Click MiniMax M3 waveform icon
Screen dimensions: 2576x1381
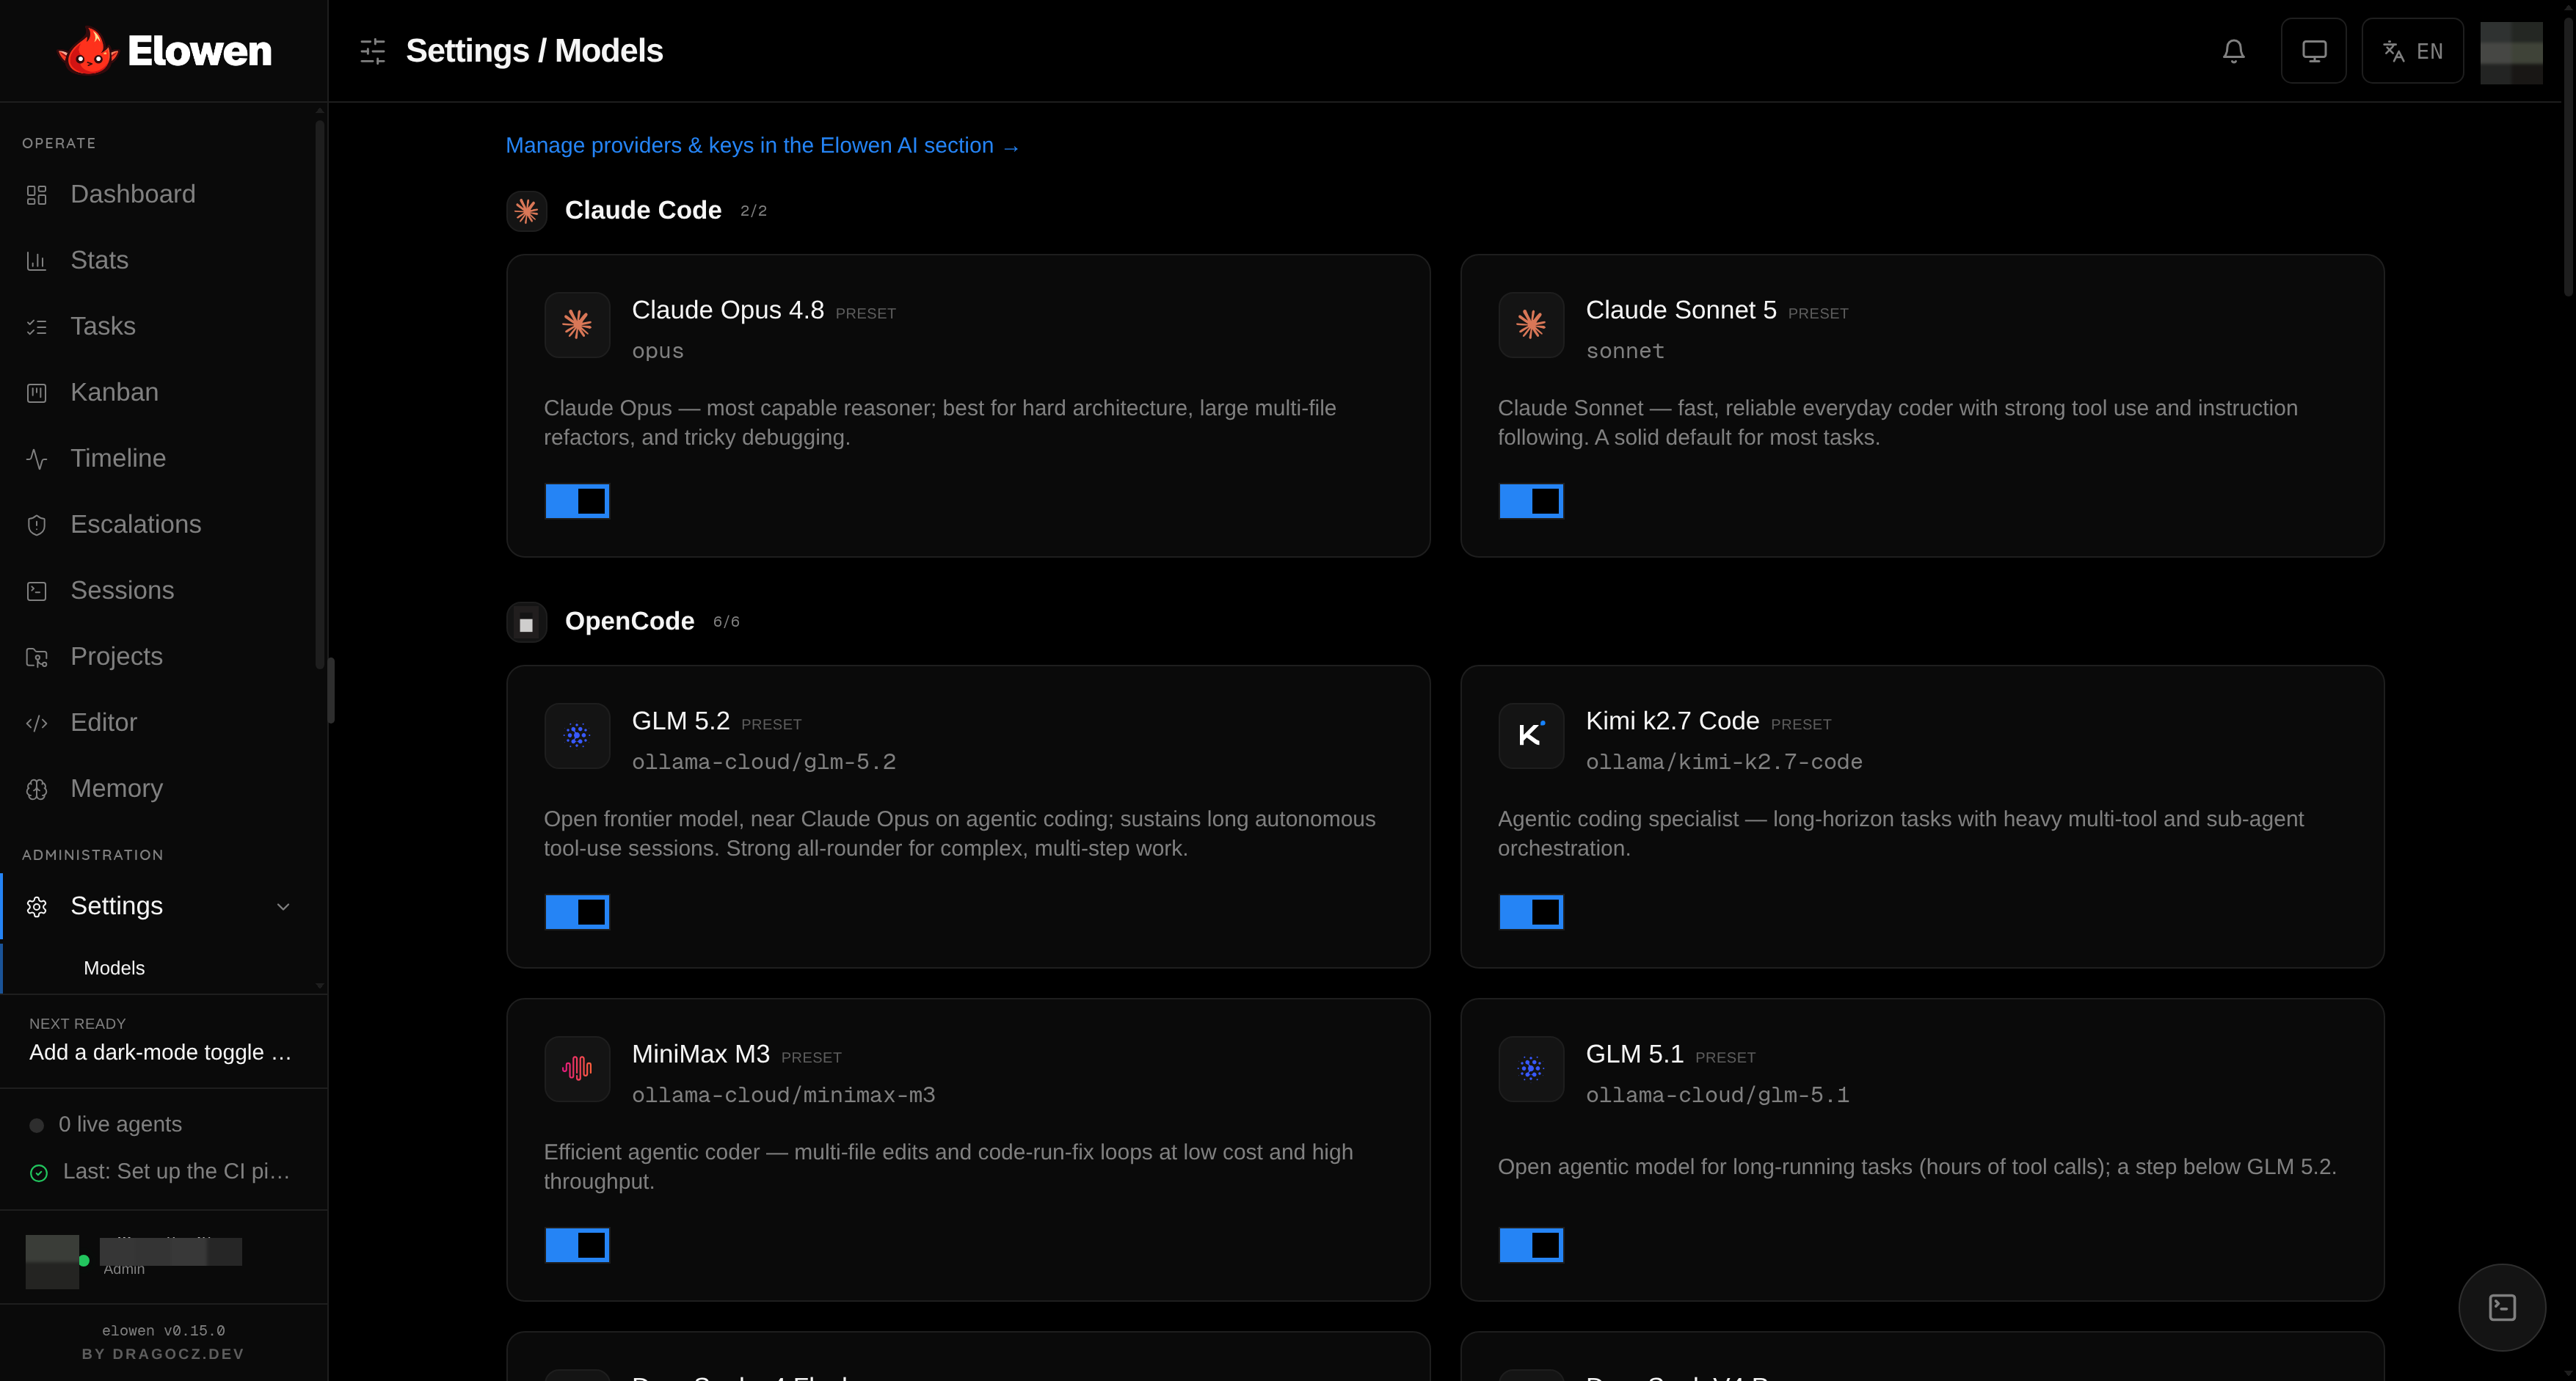tap(577, 1068)
